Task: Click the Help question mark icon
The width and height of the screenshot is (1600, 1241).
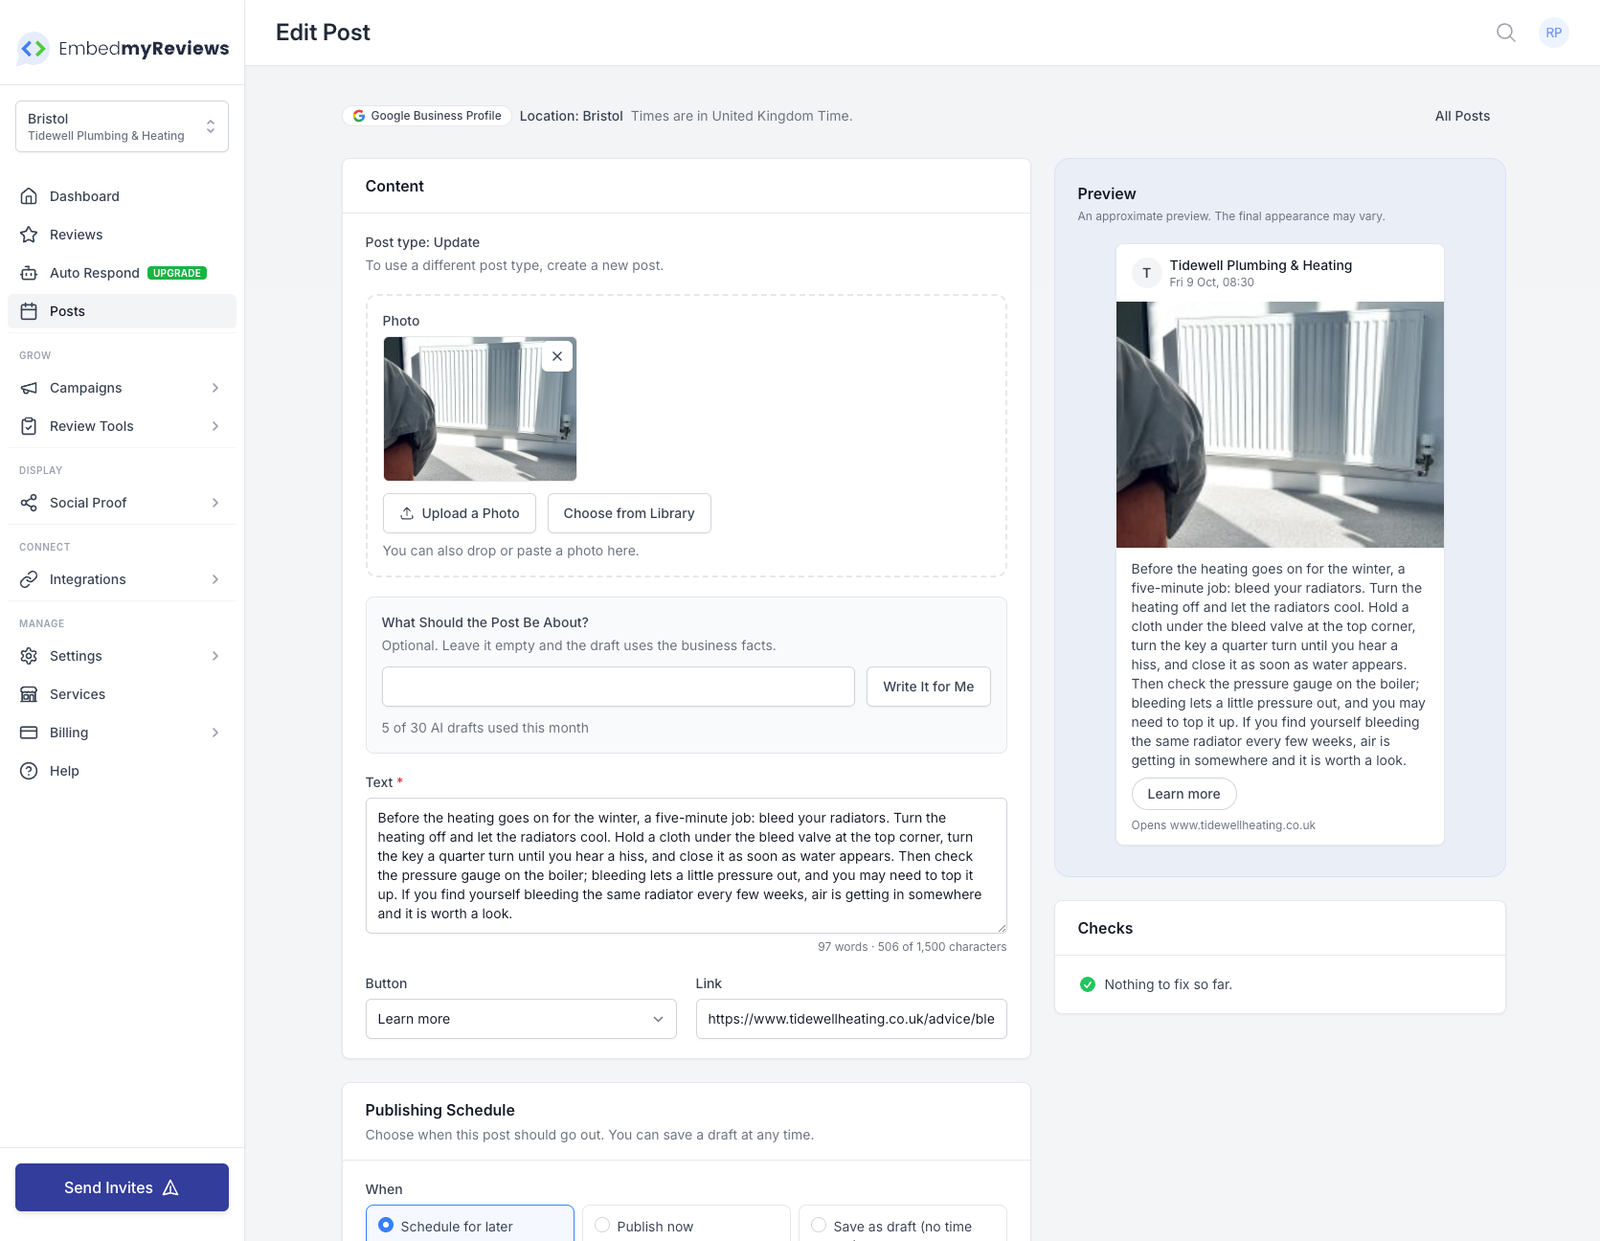Action: click(x=29, y=771)
